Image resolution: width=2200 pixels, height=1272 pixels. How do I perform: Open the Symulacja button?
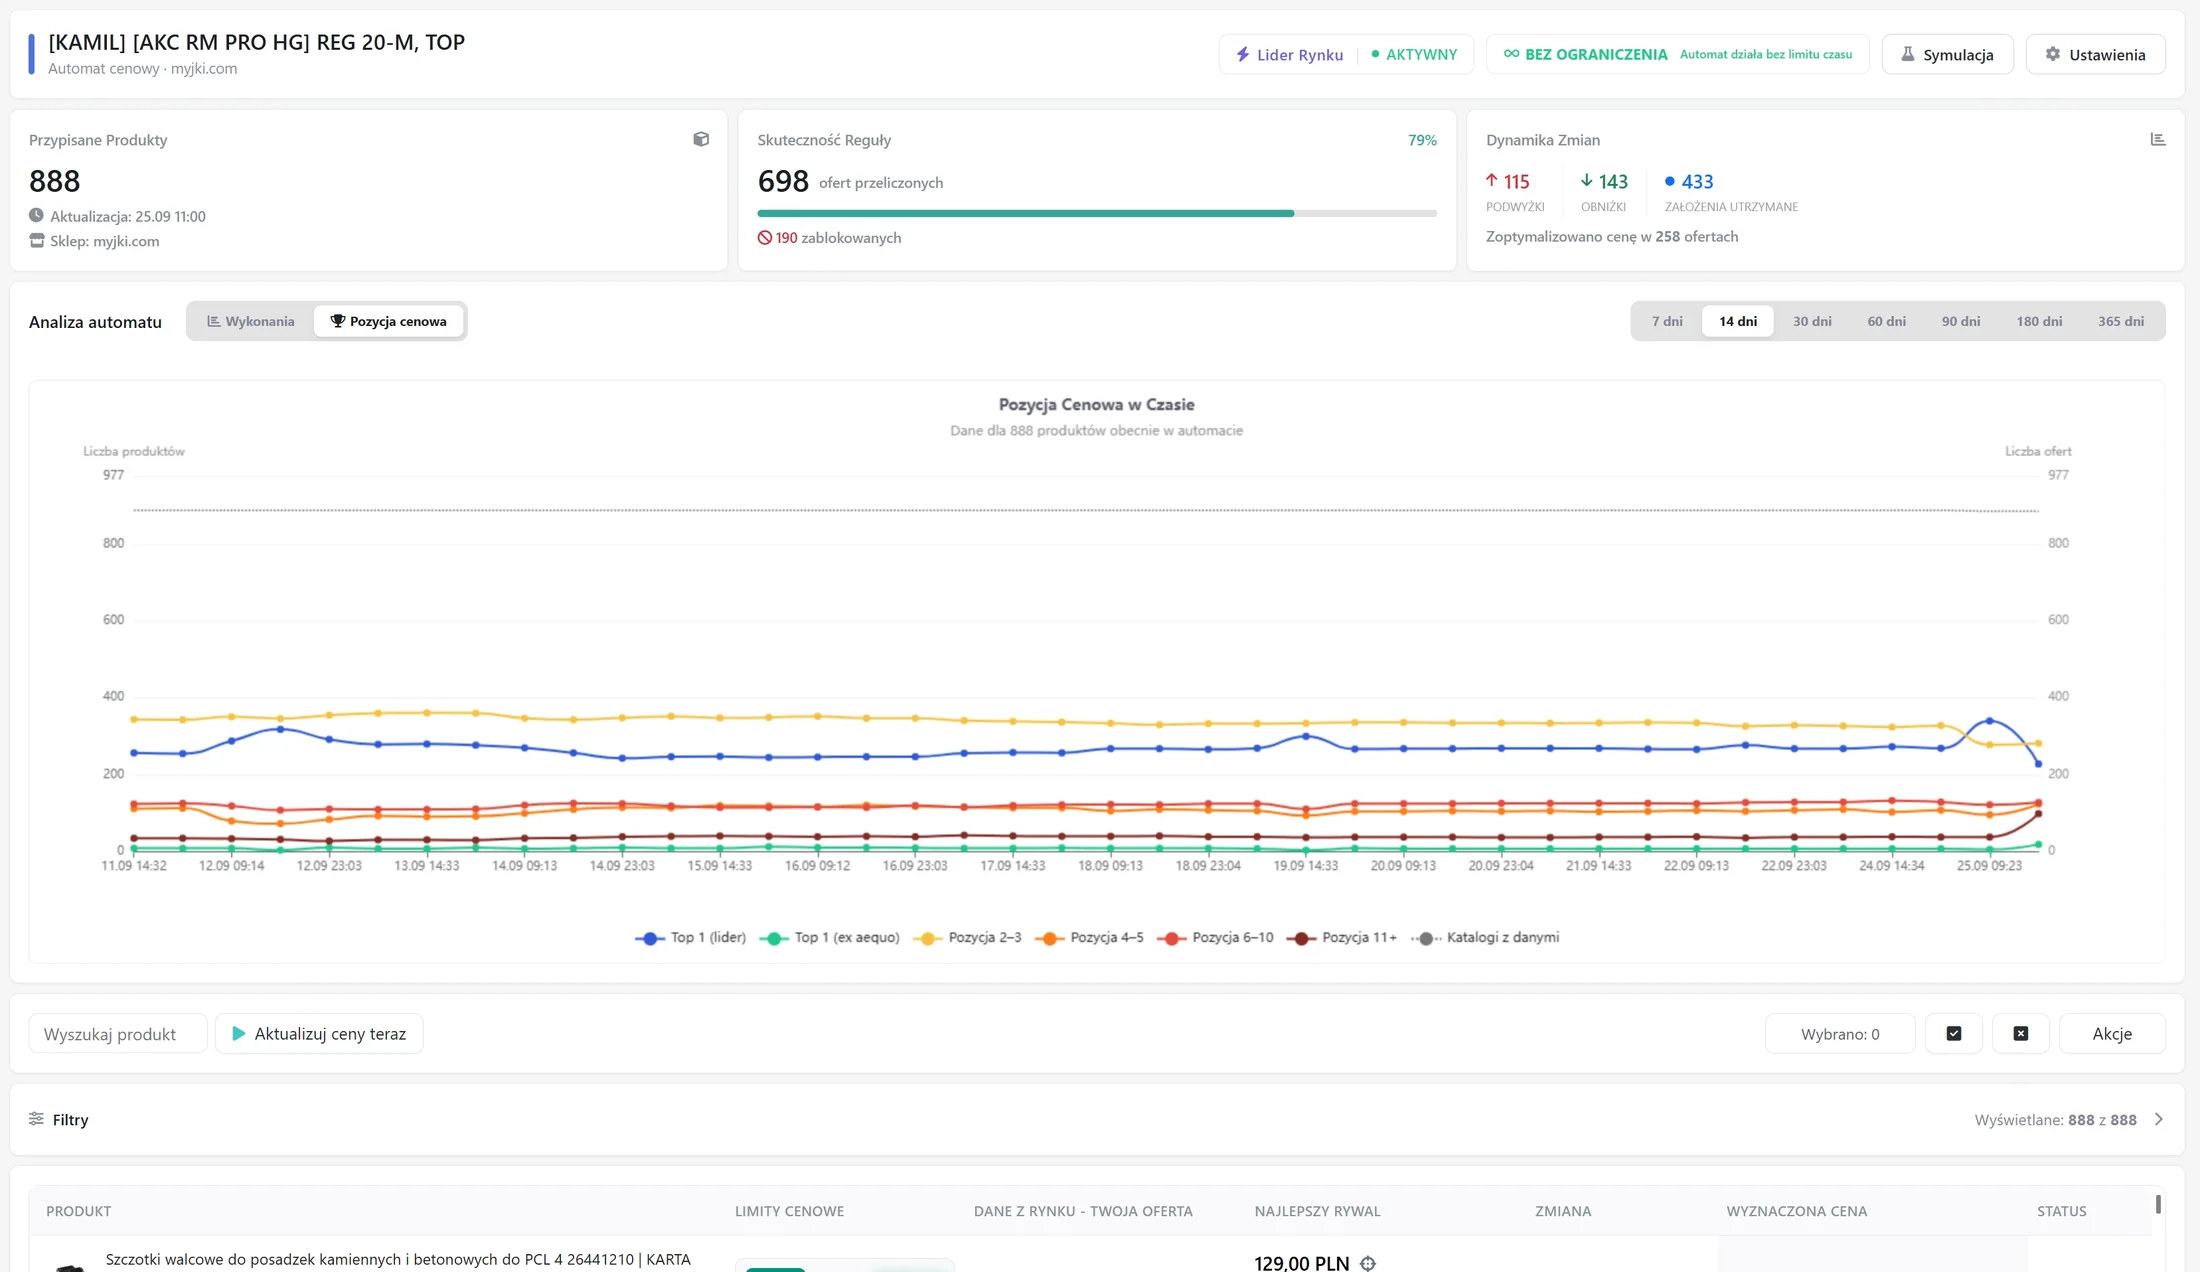coord(1947,54)
